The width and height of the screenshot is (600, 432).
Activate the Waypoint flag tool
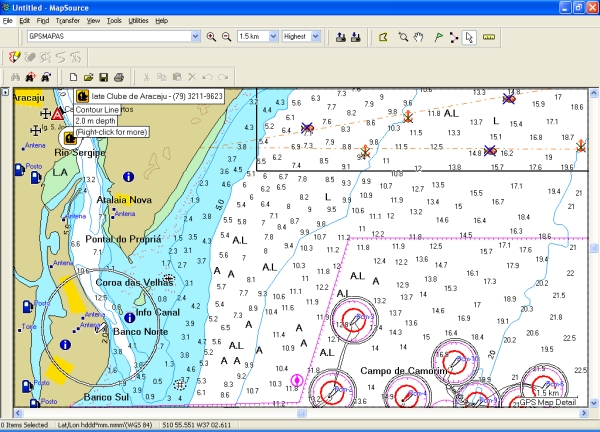pos(437,37)
